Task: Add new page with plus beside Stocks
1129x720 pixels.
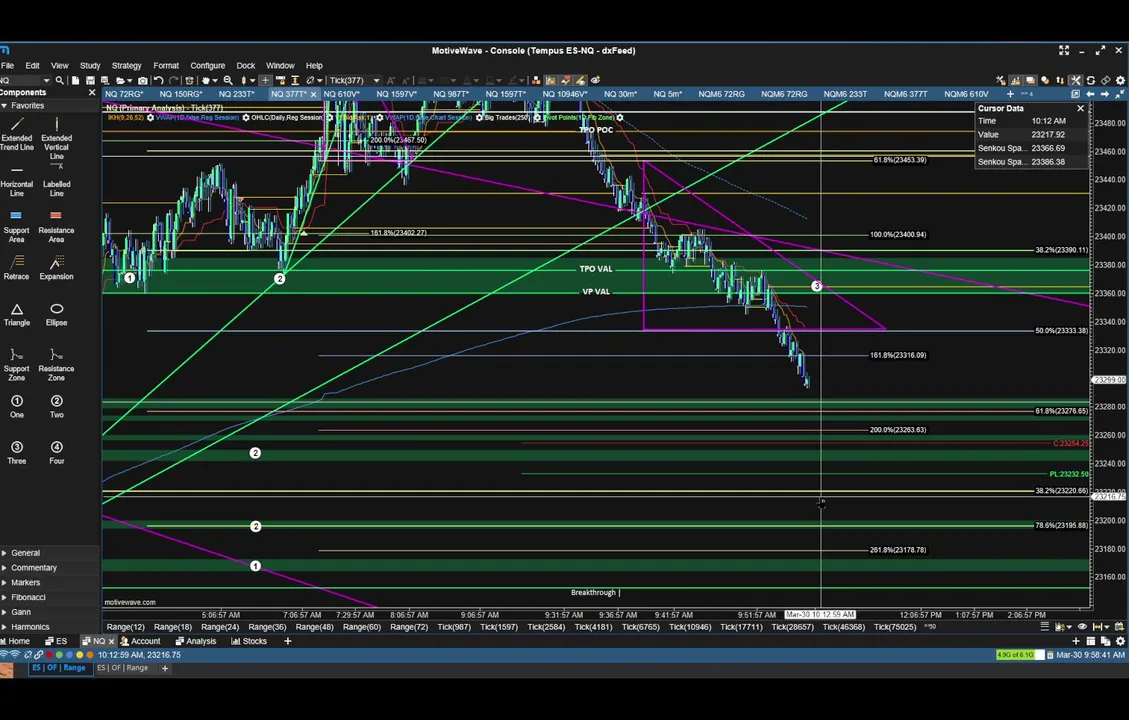Action: tap(287, 642)
